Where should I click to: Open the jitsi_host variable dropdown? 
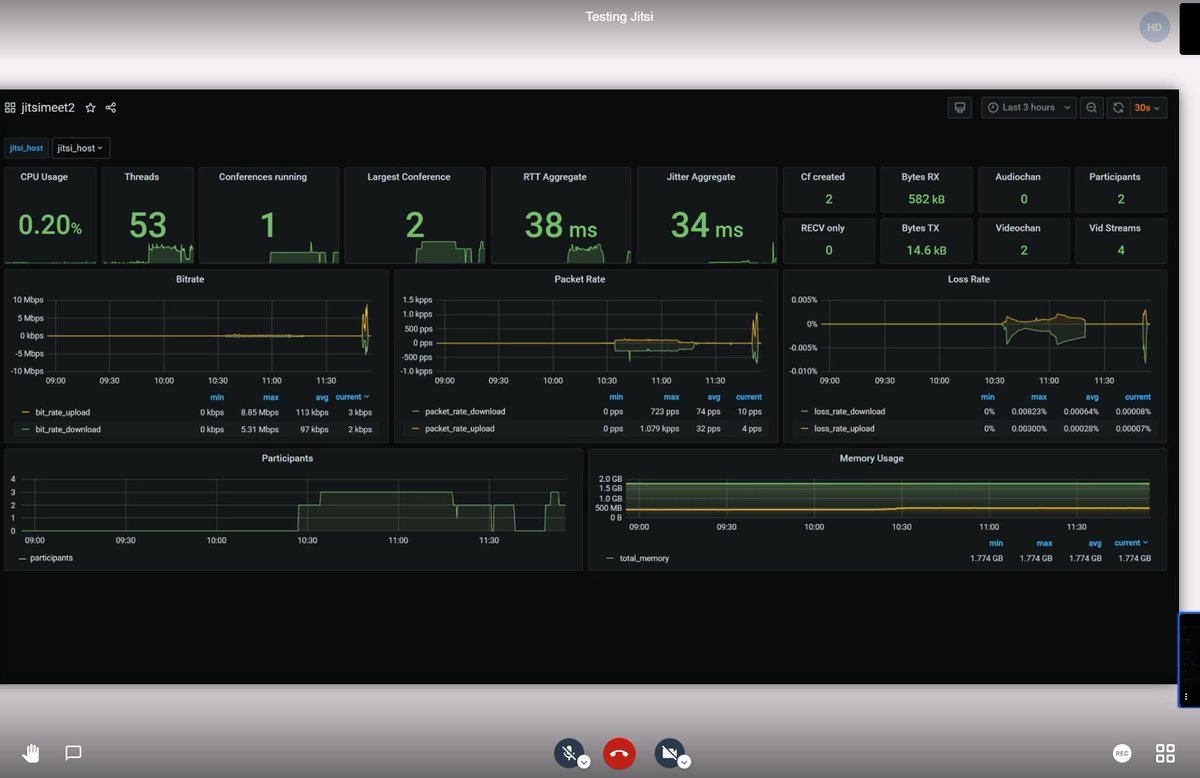[81, 148]
